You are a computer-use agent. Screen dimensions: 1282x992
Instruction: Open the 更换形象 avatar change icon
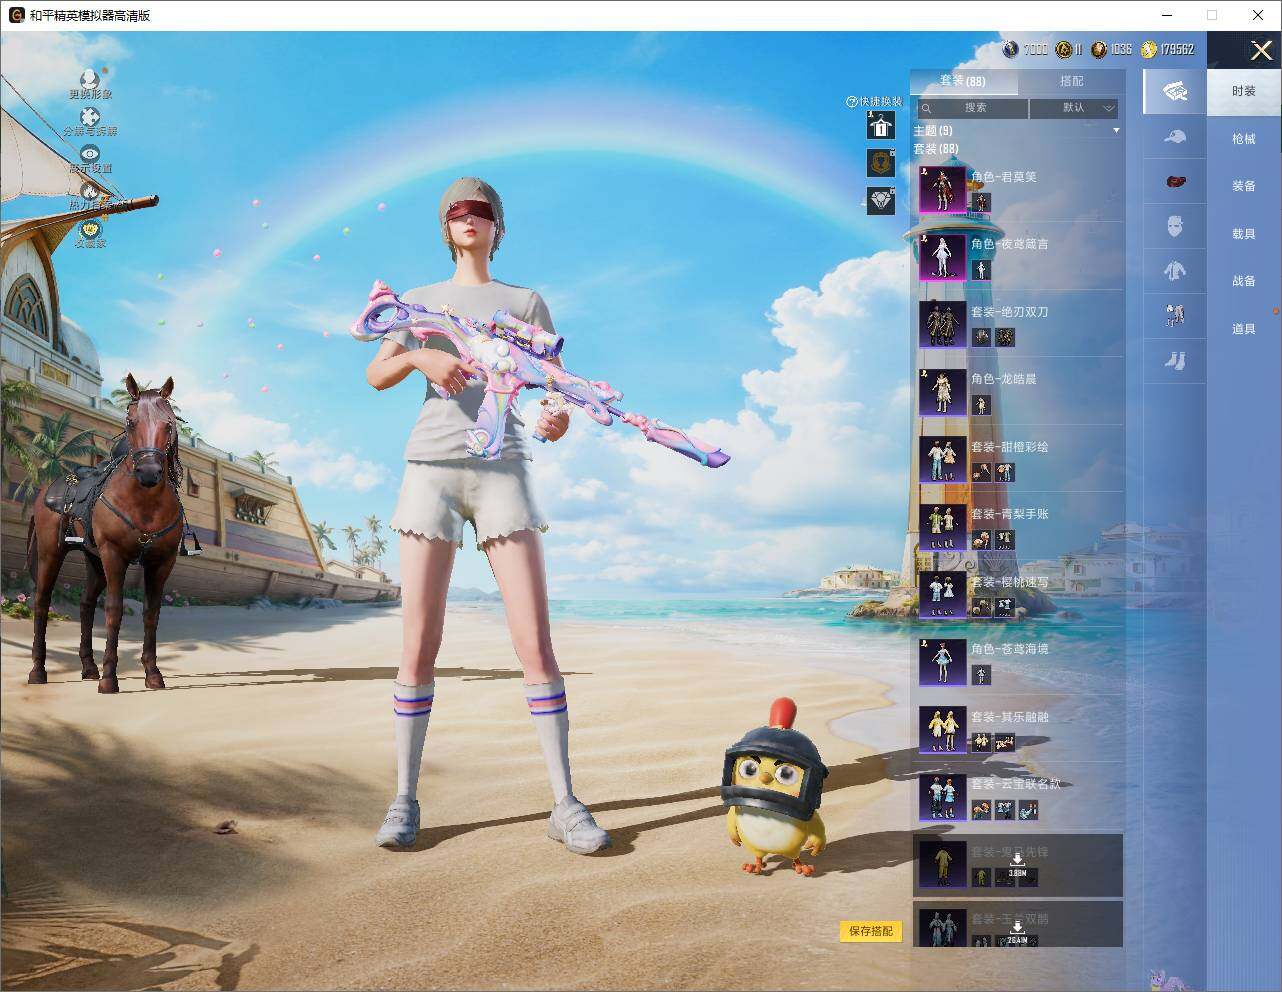(x=90, y=79)
